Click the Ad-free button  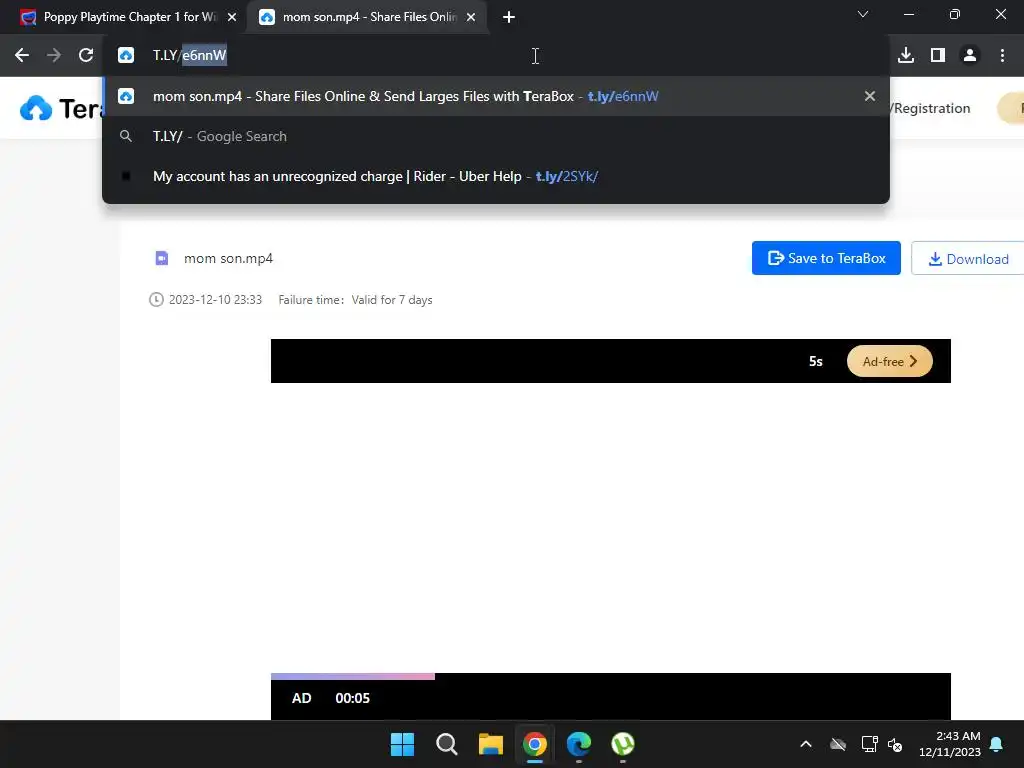[x=889, y=361]
